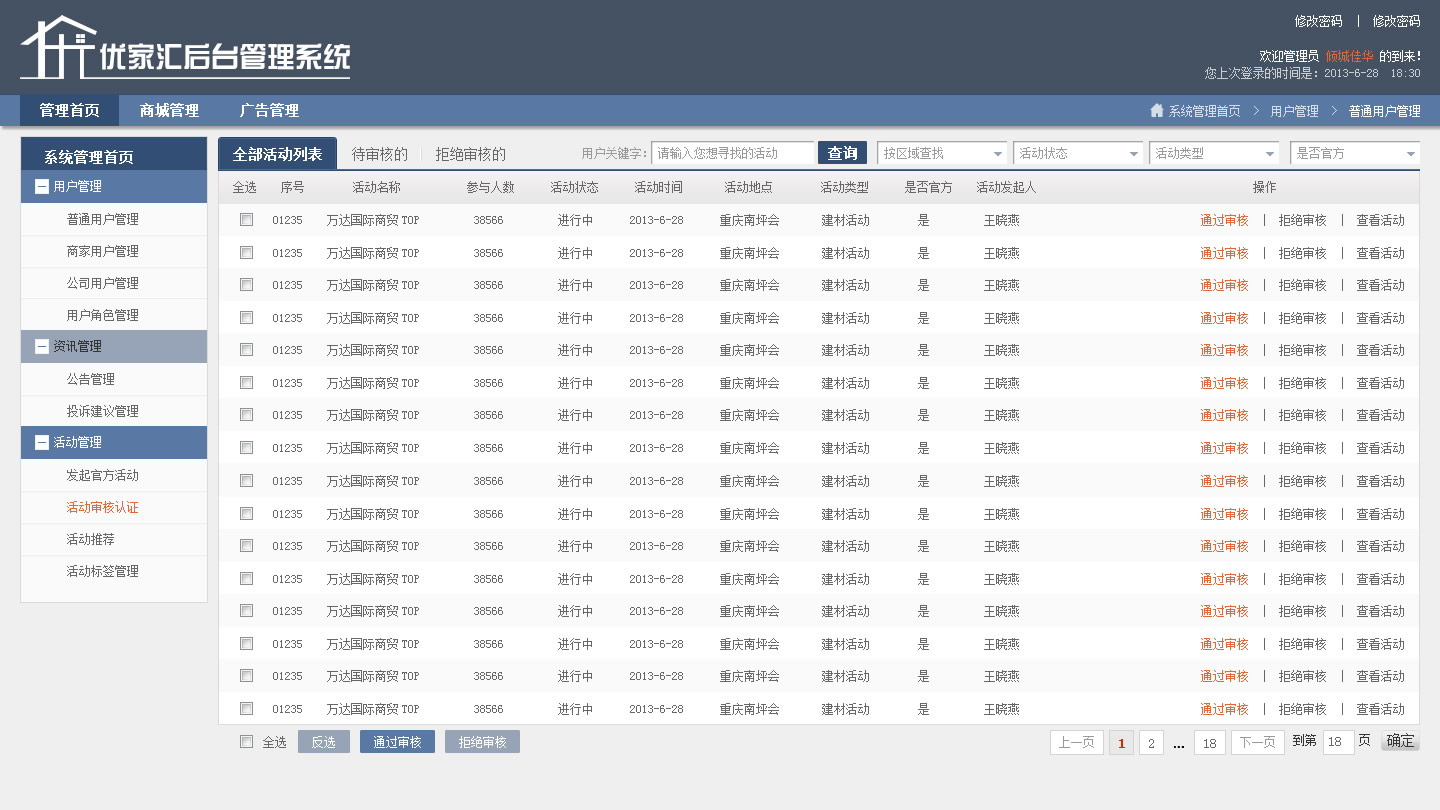
Task: Click the 全选 column header
Action: pos(245,187)
